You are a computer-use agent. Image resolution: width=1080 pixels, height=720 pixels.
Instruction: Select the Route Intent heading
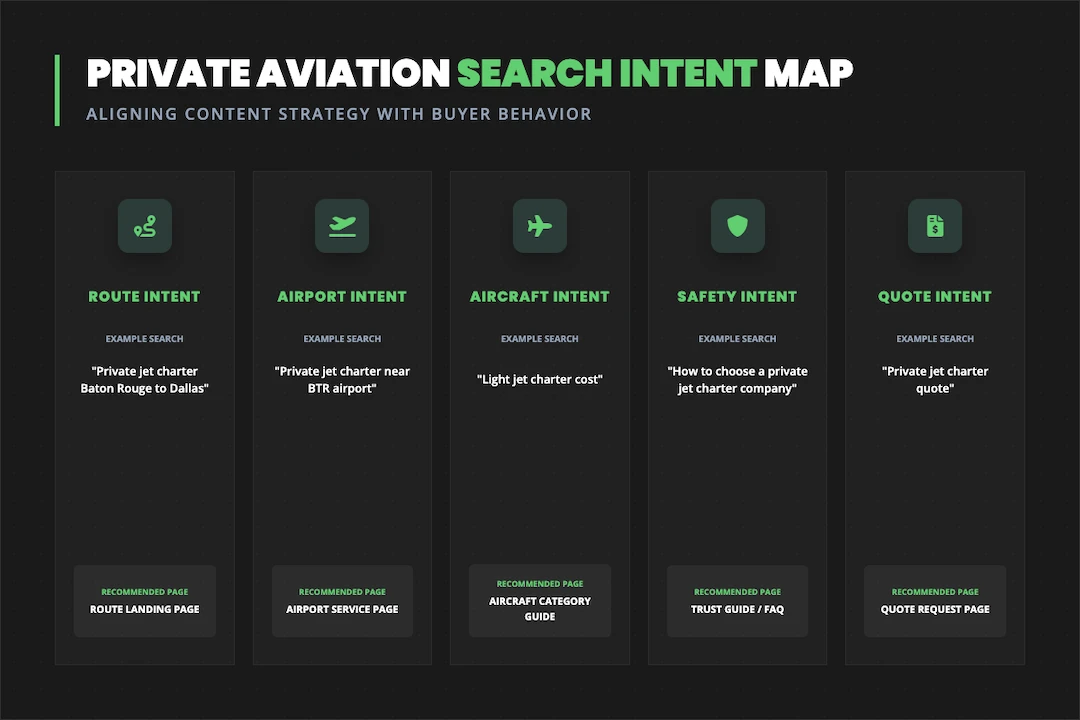[x=144, y=296]
